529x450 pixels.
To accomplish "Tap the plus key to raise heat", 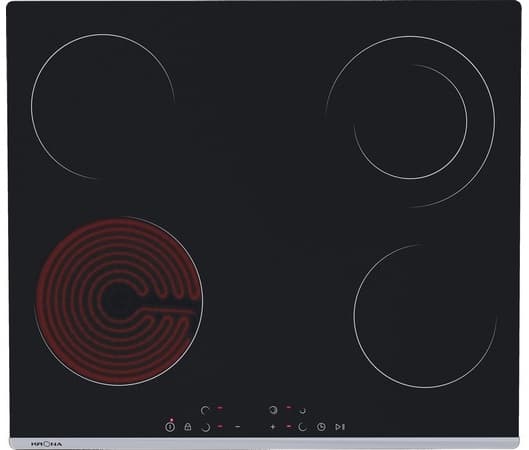I will pyautogui.click(x=273, y=427).
